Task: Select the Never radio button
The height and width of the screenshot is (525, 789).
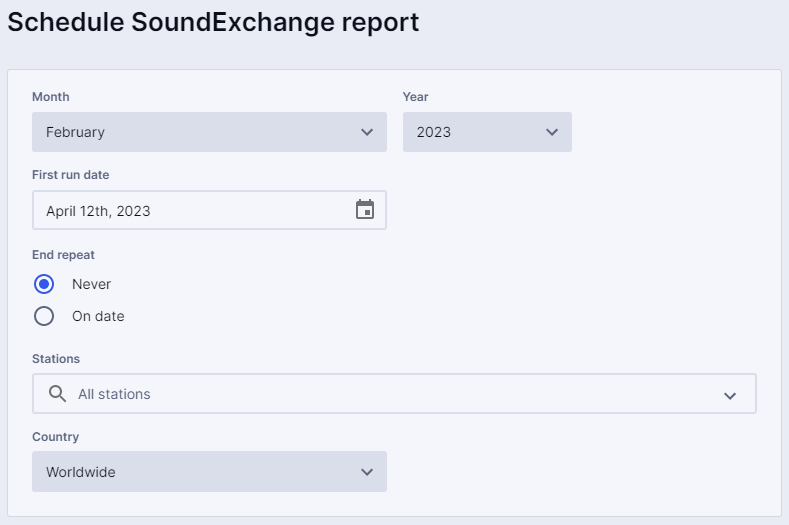Action: 44,284
